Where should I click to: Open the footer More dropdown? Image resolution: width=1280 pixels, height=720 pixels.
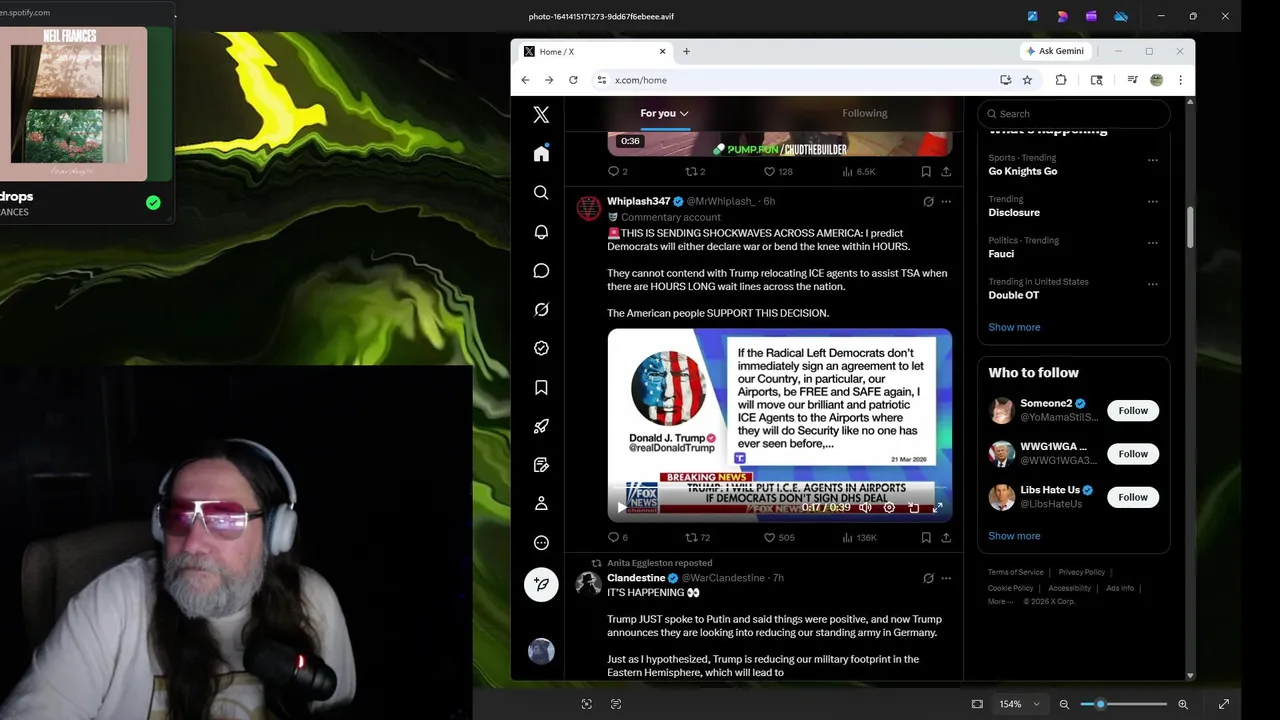1000,601
